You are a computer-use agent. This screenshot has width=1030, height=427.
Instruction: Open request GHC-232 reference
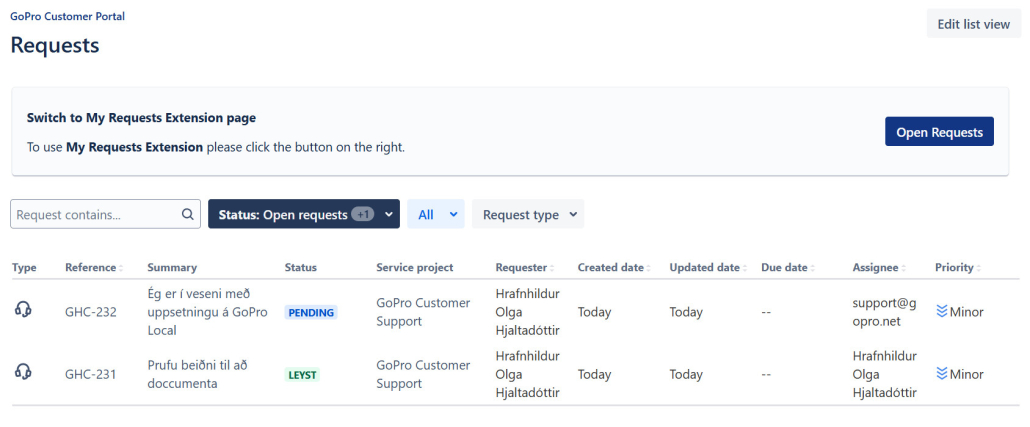tap(91, 312)
